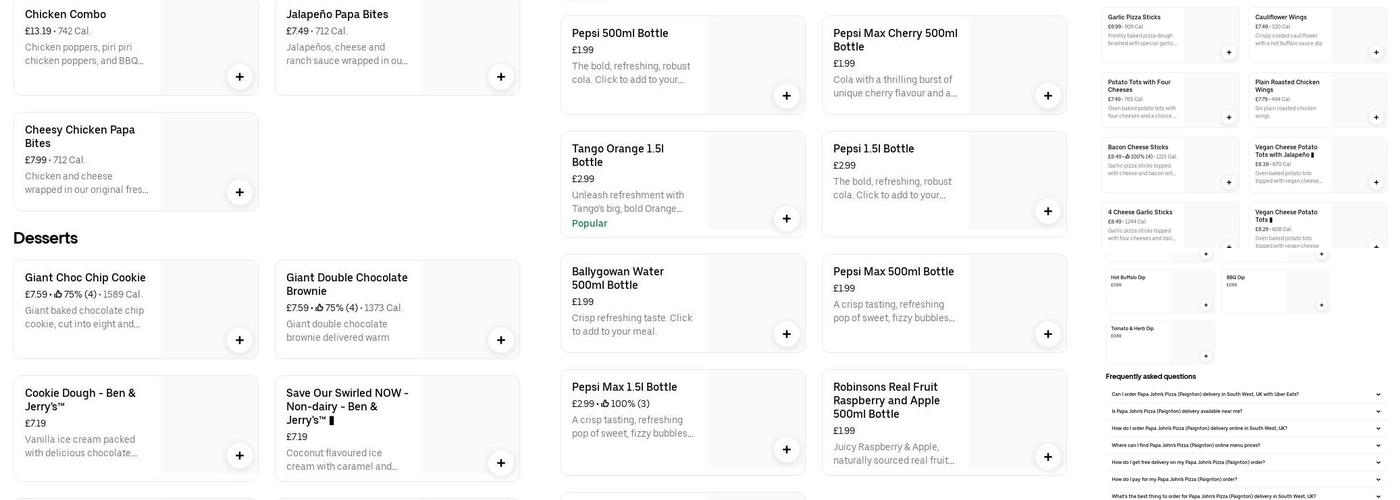Click 'Frequently asked questions' heading
The height and width of the screenshot is (500, 1400).
(x=1151, y=377)
